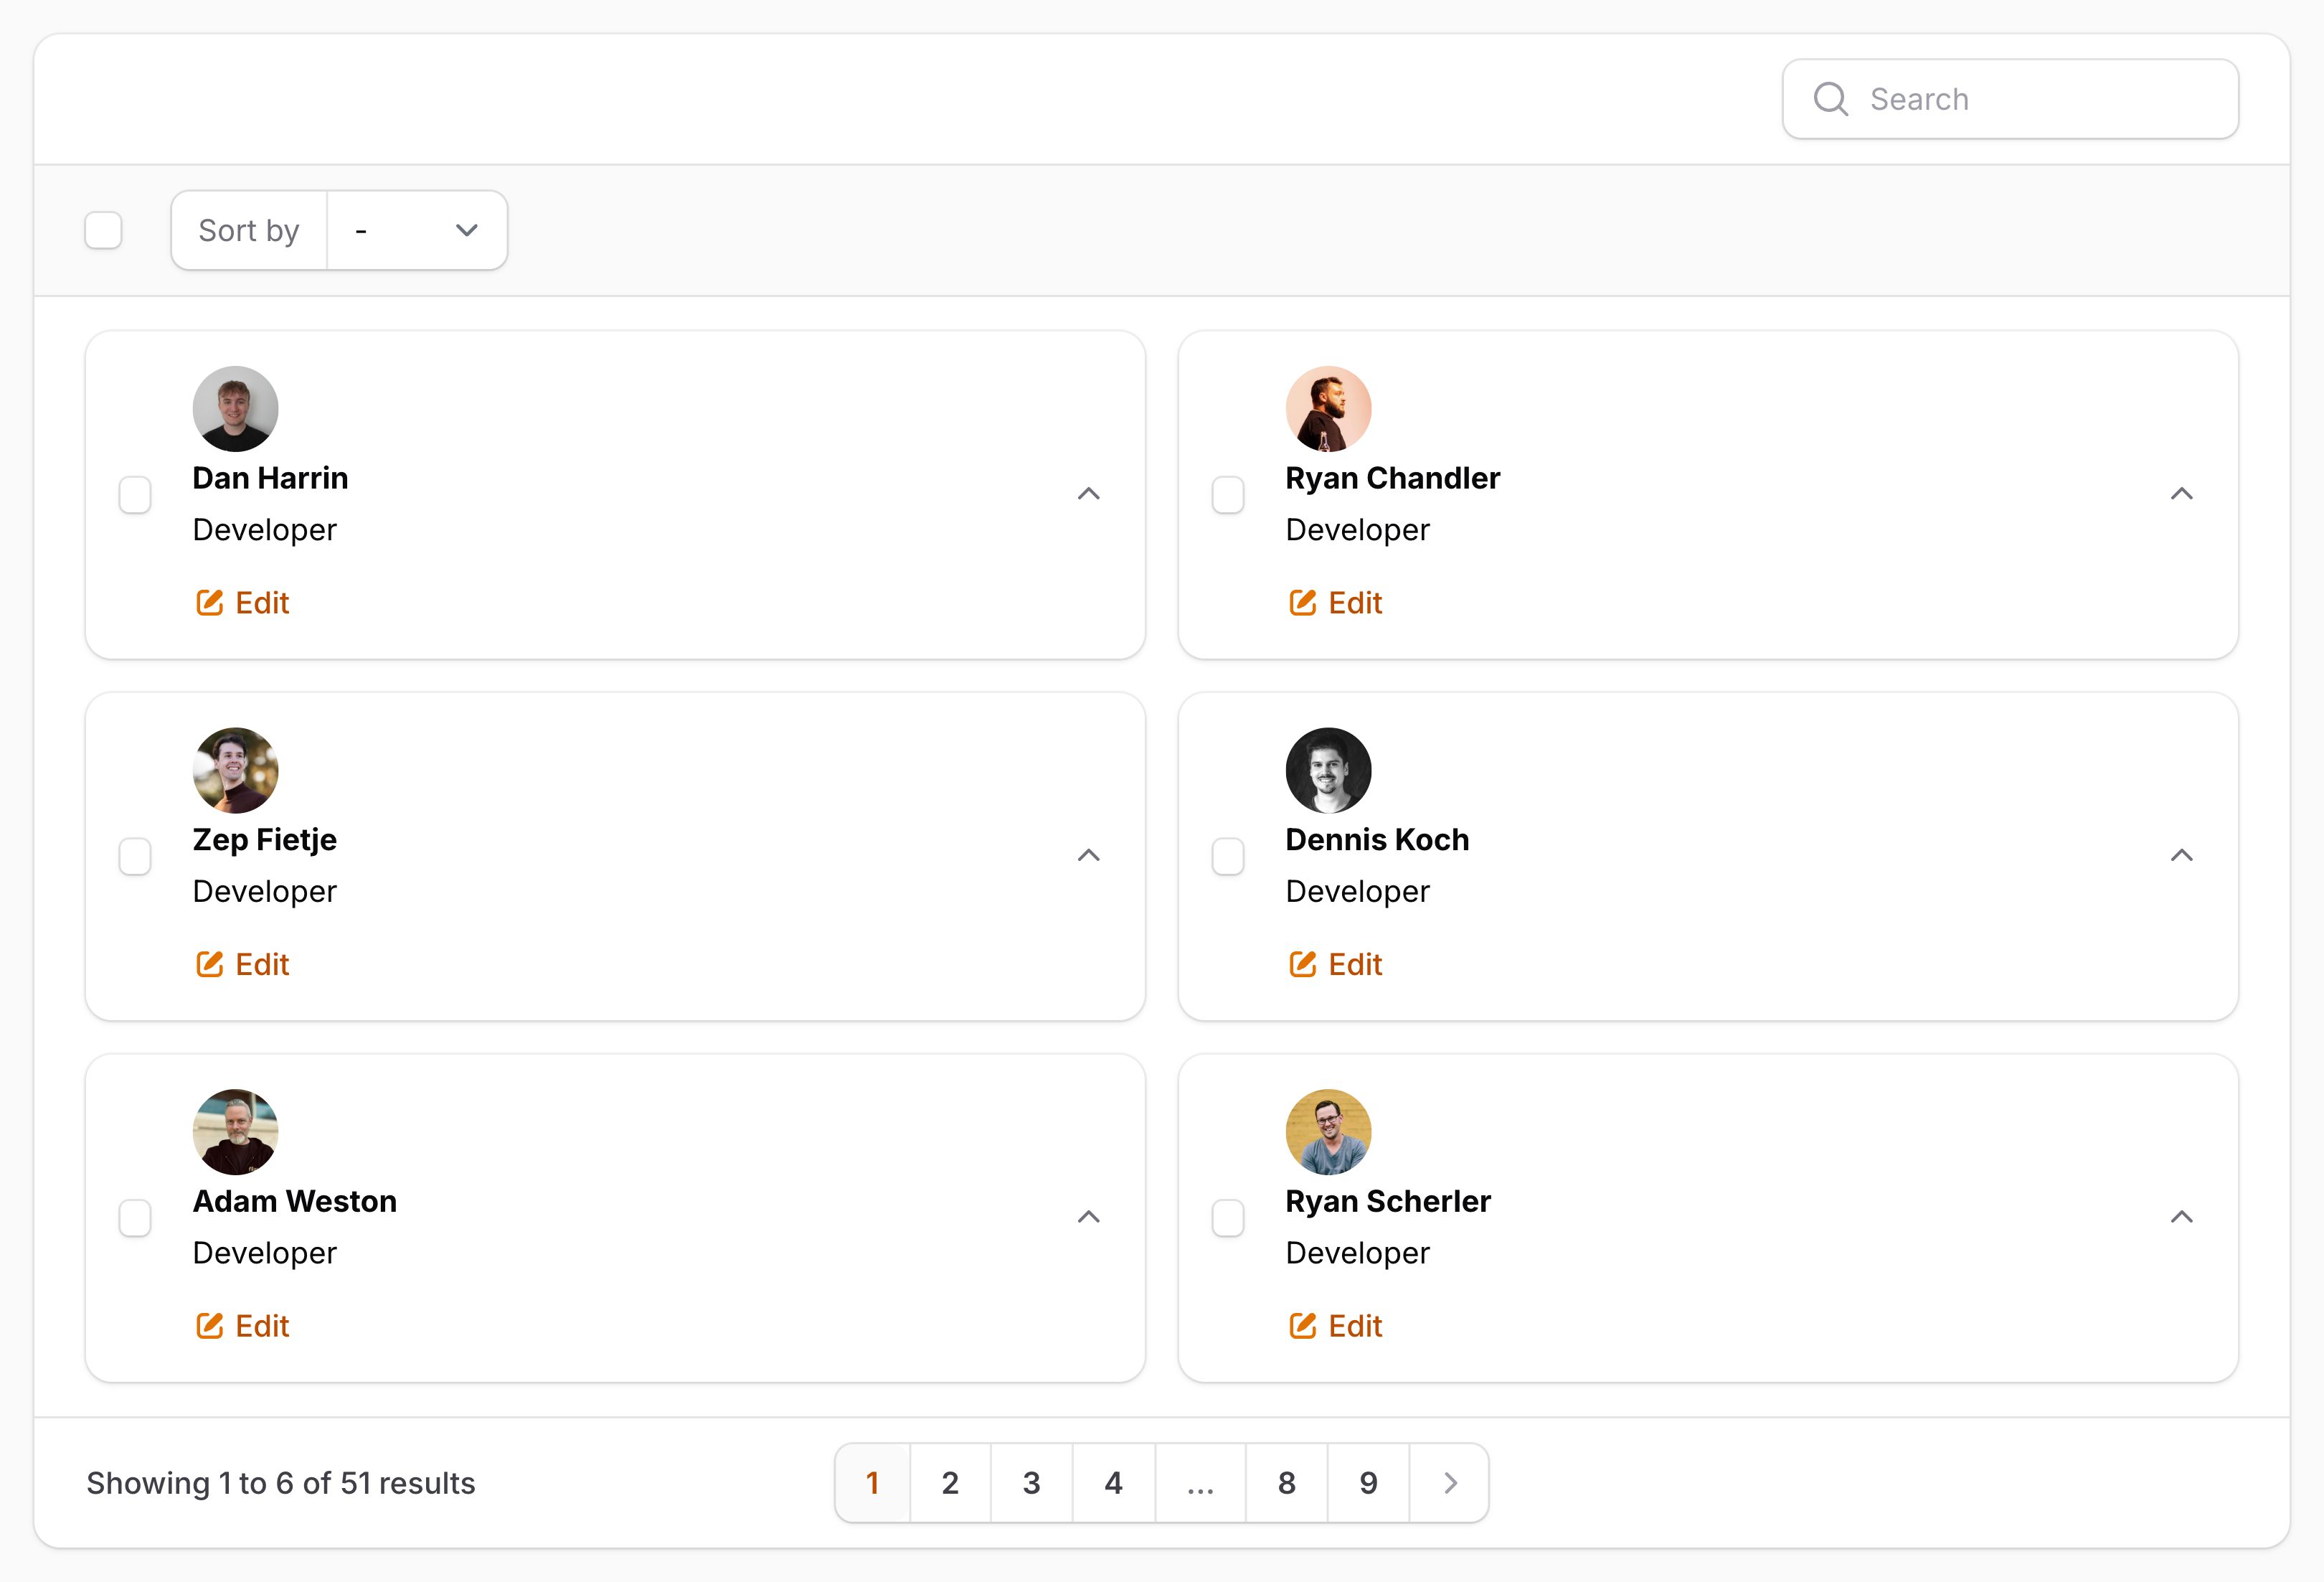Click Dennis Koch's profile avatar
Image resolution: width=2324 pixels, height=1582 pixels.
tap(1327, 770)
